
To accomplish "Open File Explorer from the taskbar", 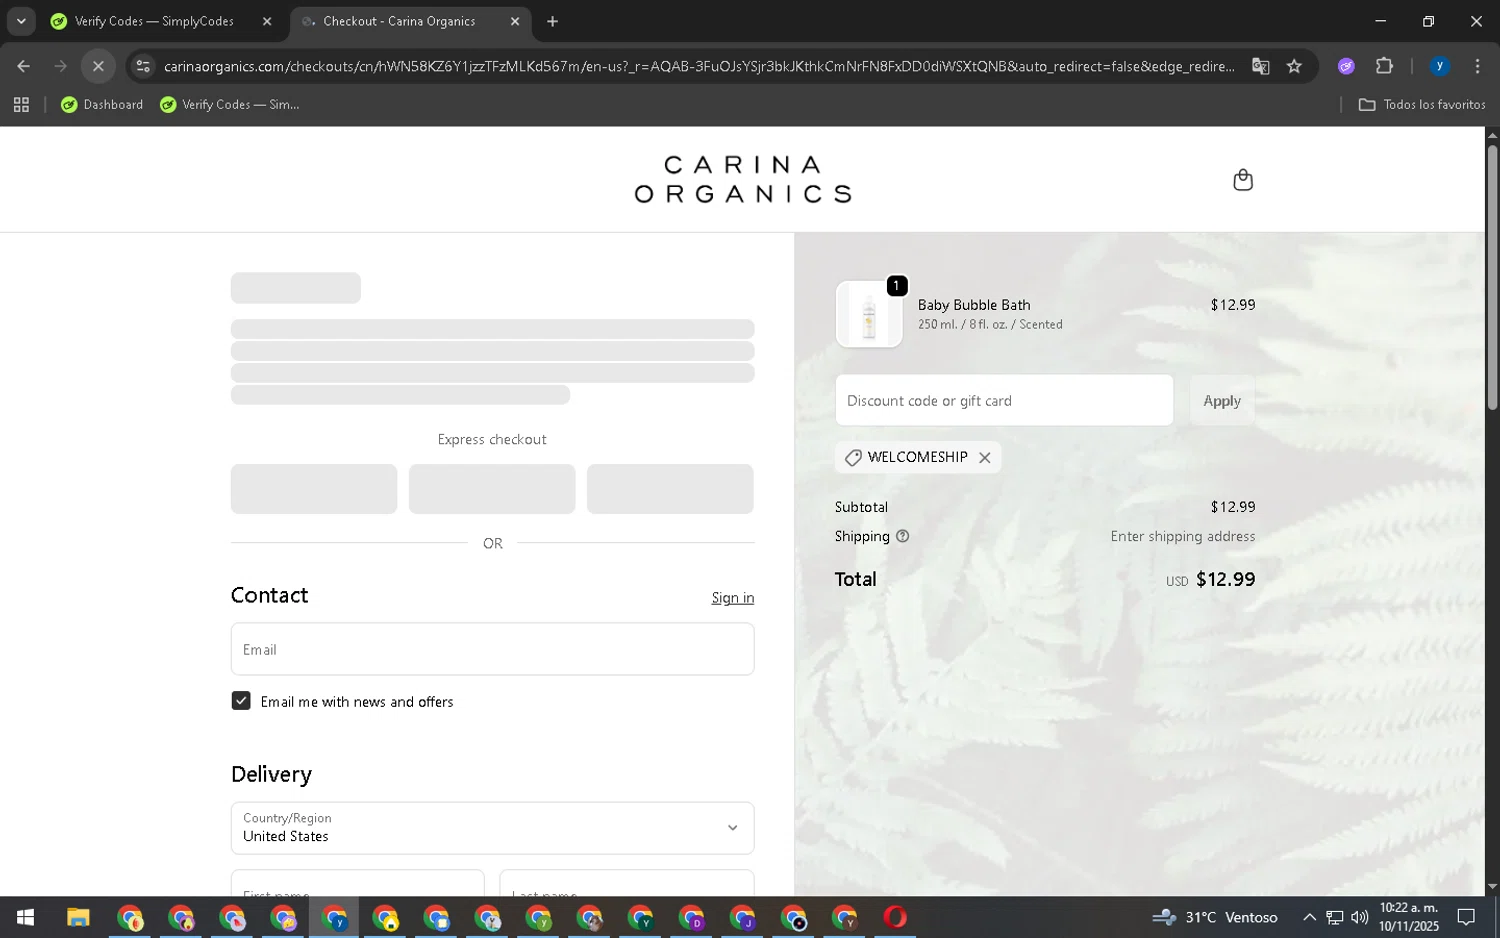I will [78, 917].
